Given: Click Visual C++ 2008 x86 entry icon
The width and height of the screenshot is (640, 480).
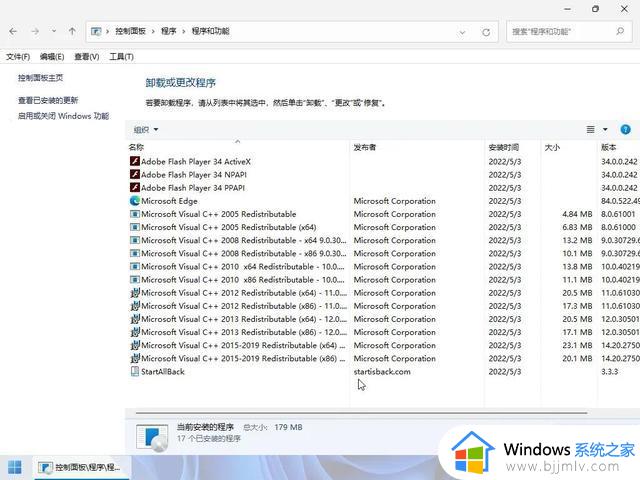Looking at the screenshot, I should point(135,253).
